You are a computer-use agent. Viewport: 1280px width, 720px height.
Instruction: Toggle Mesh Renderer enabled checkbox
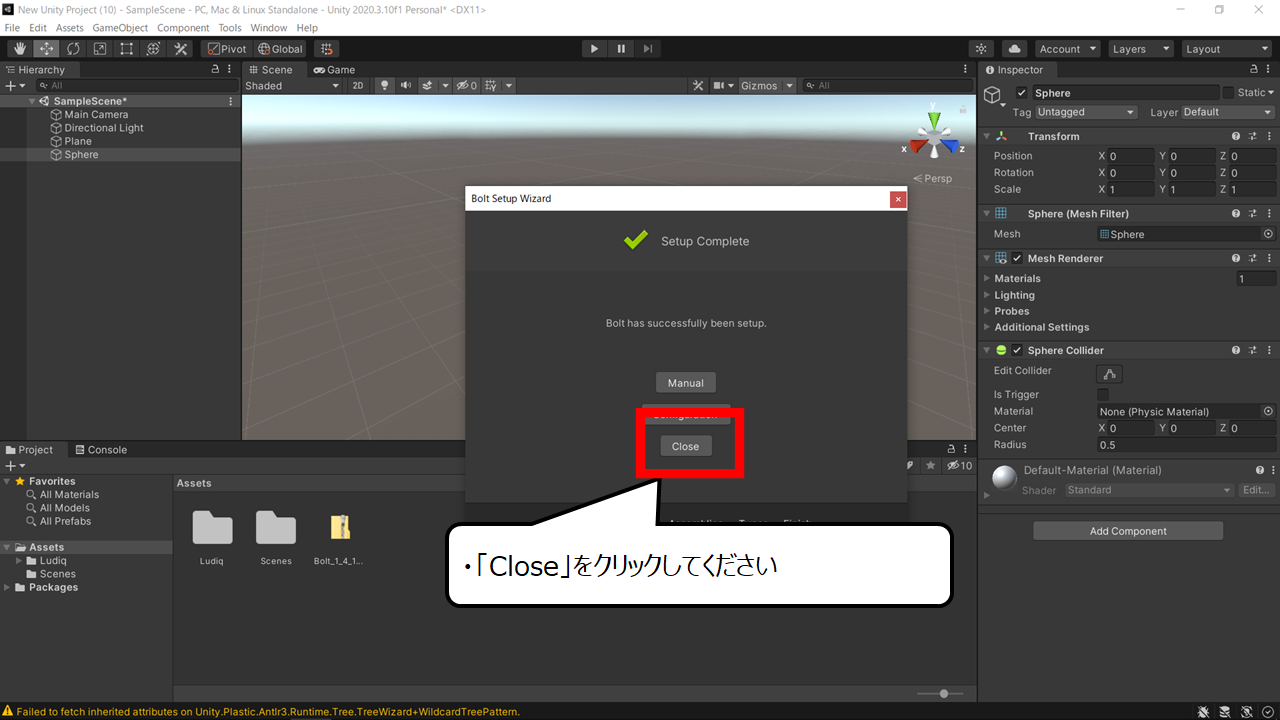[1017, 258]
